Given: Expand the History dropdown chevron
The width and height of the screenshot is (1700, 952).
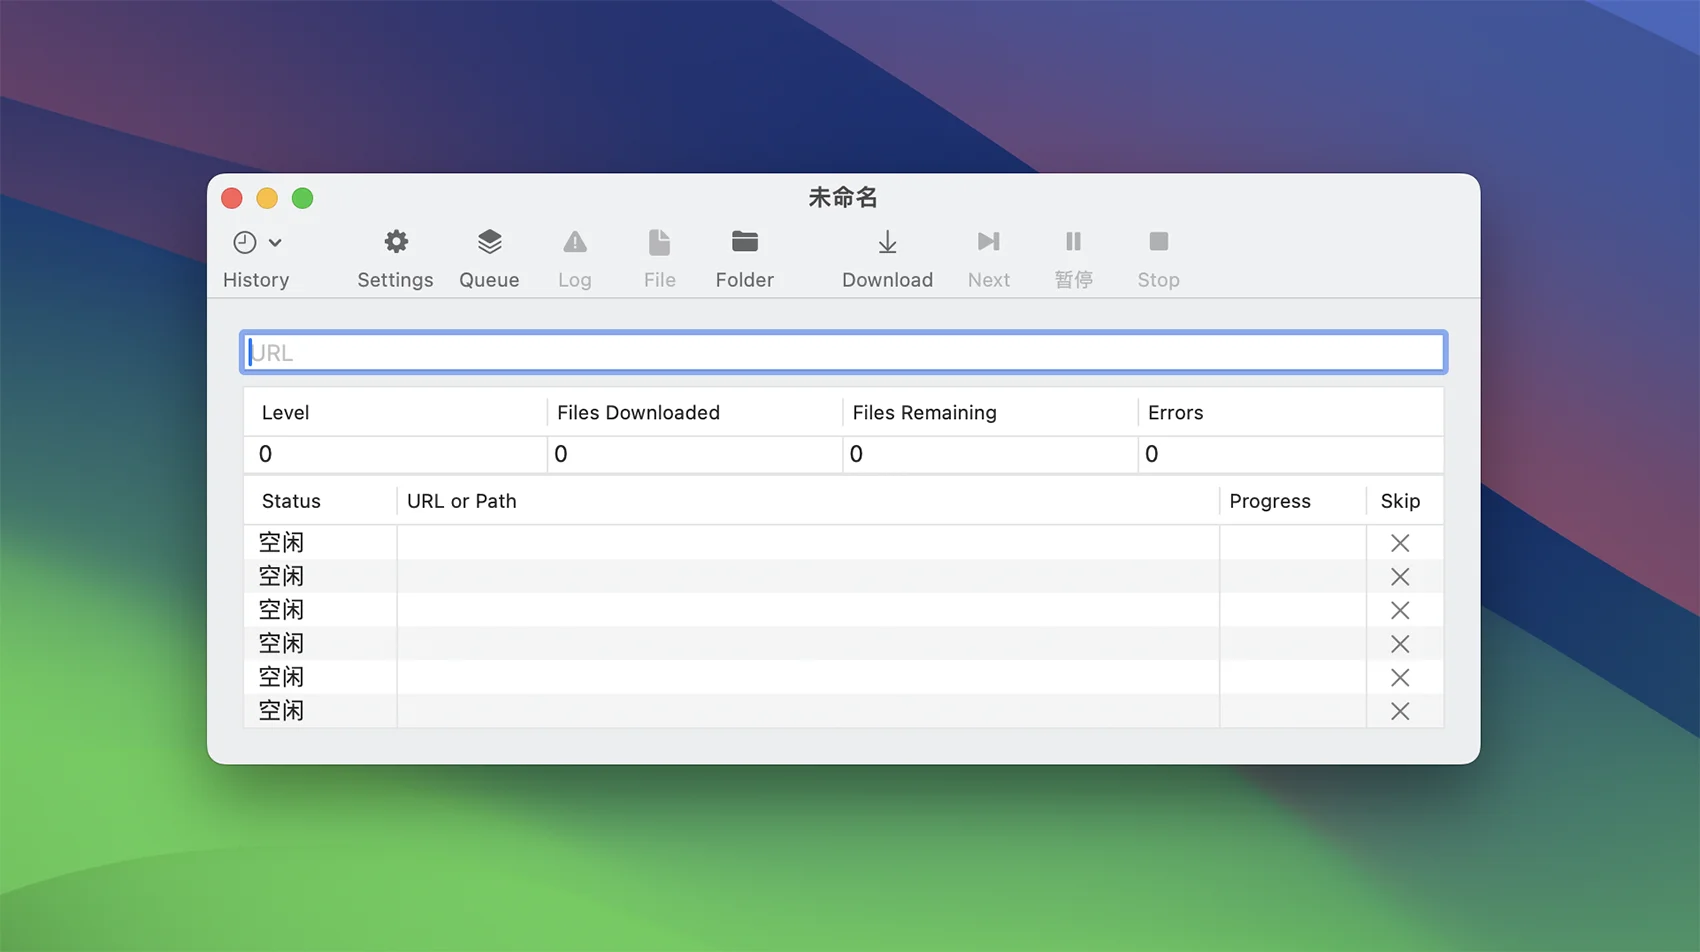Looking at the screenshot, I should tap(275, 242).
